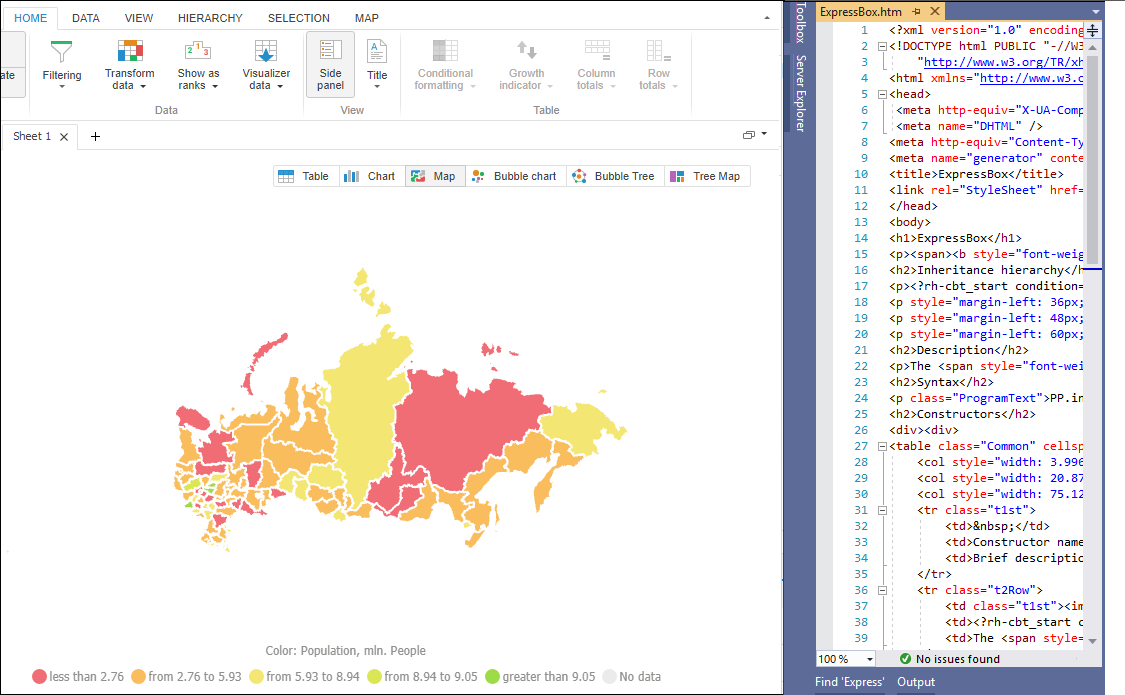Select the Show as ranks icon
Image resolution: width=1125 pixels, height=695 pixels.
point(198,64)
